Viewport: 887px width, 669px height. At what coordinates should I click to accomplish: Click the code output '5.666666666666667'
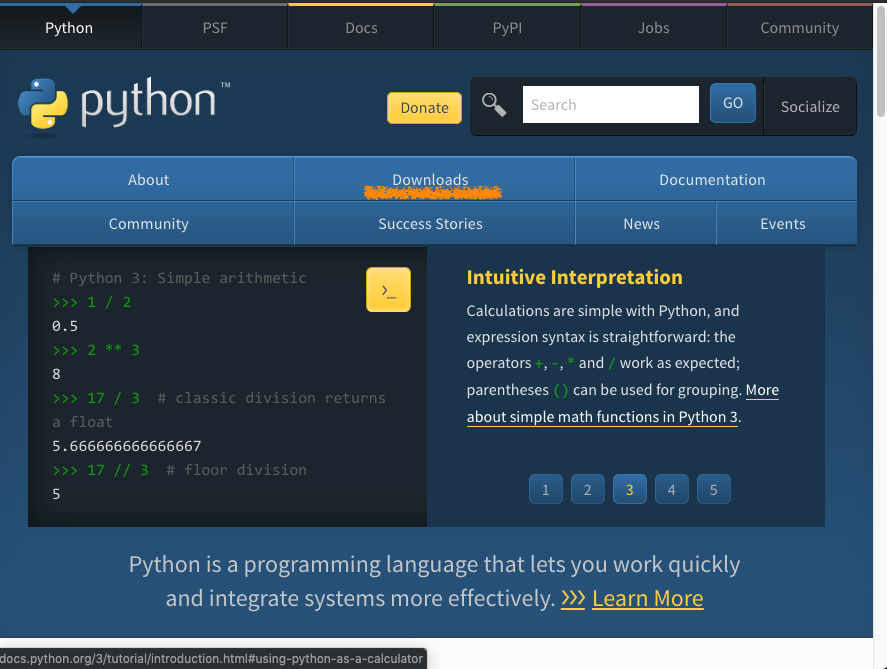(x=126, y=446)
